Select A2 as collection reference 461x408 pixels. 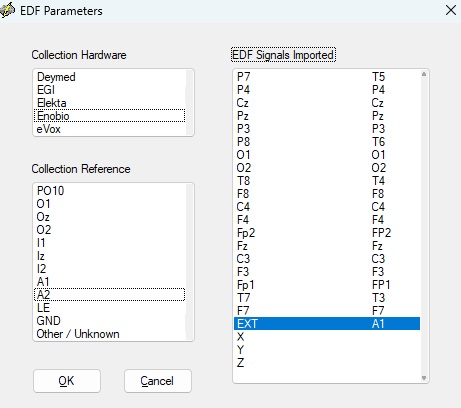click(x=109, y=295)
